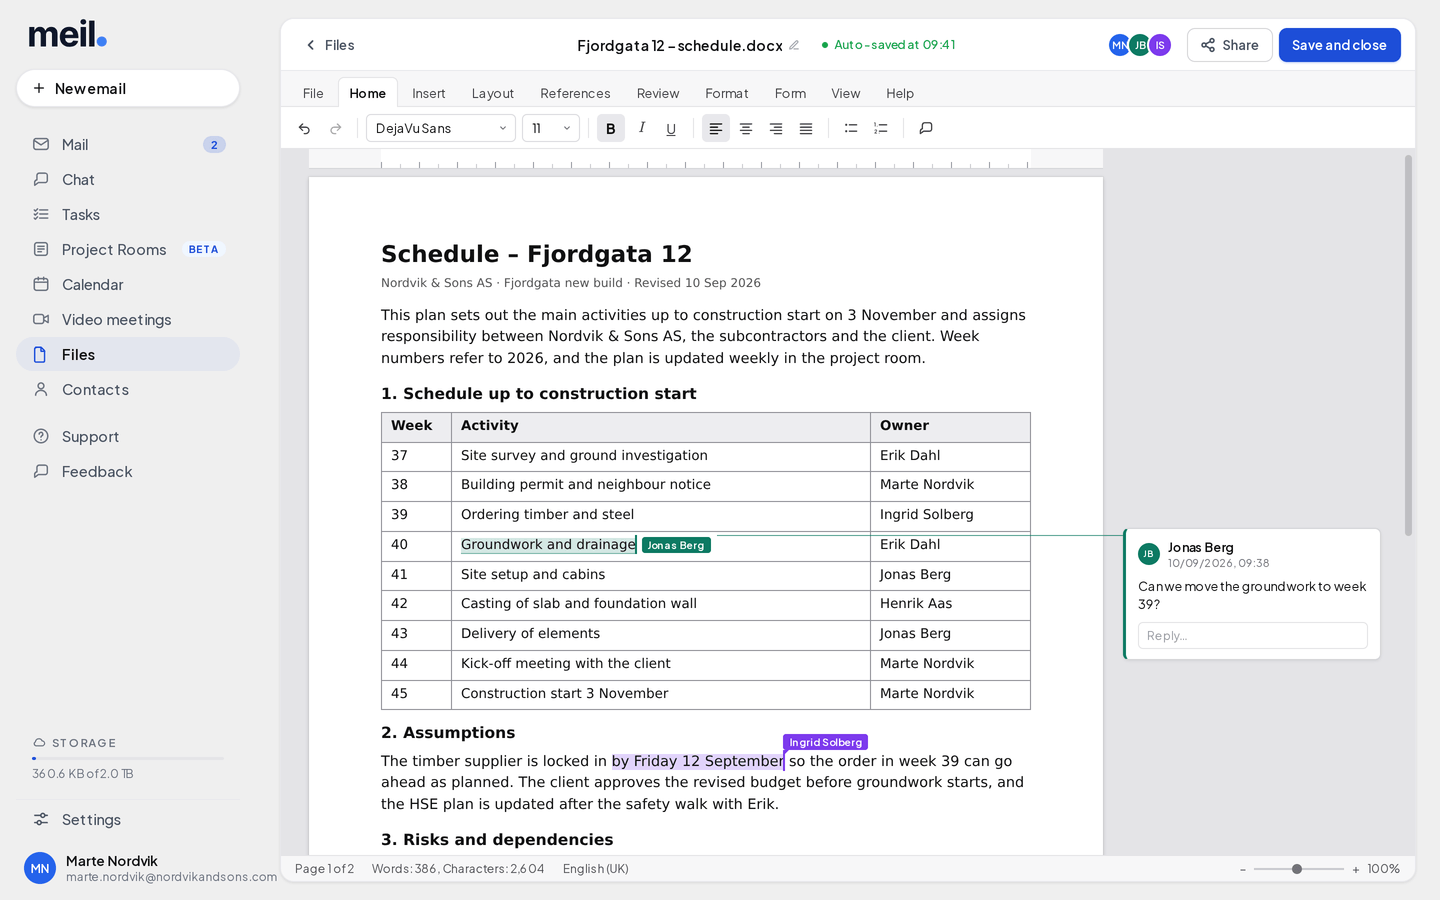Open the Calendar
The width and height of the screenshot is (1440, 900).
pos(128,284)
